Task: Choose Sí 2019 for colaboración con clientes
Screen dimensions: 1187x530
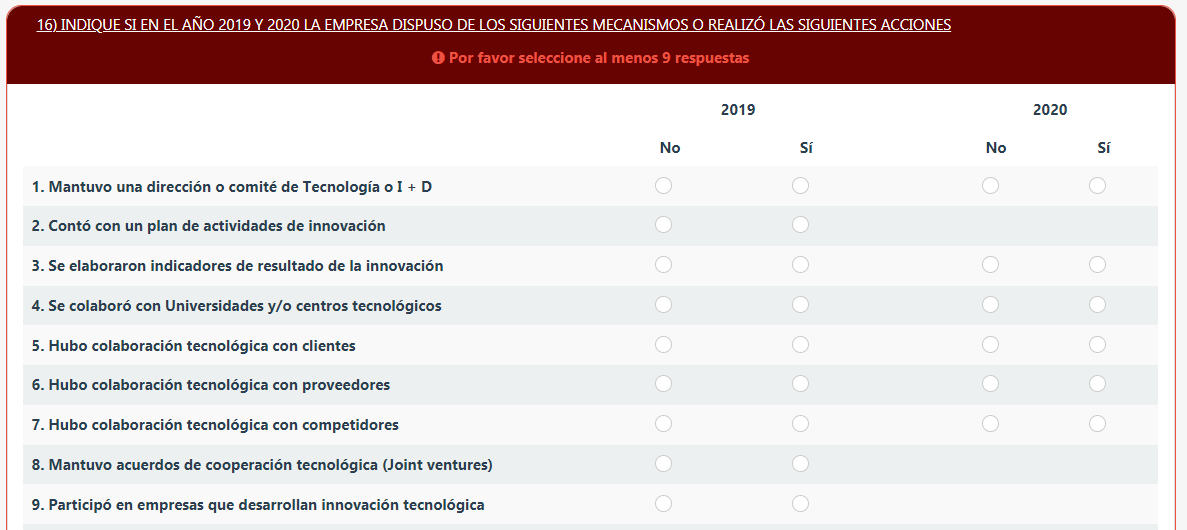Action: 800,344
